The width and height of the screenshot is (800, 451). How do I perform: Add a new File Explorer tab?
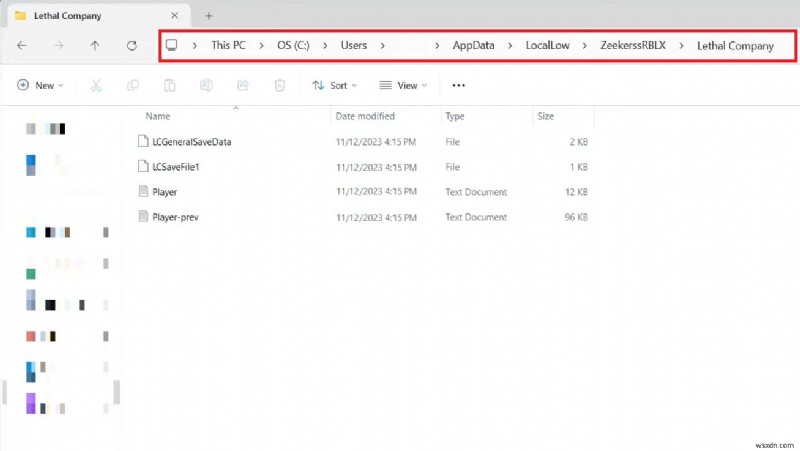(209, 16)
